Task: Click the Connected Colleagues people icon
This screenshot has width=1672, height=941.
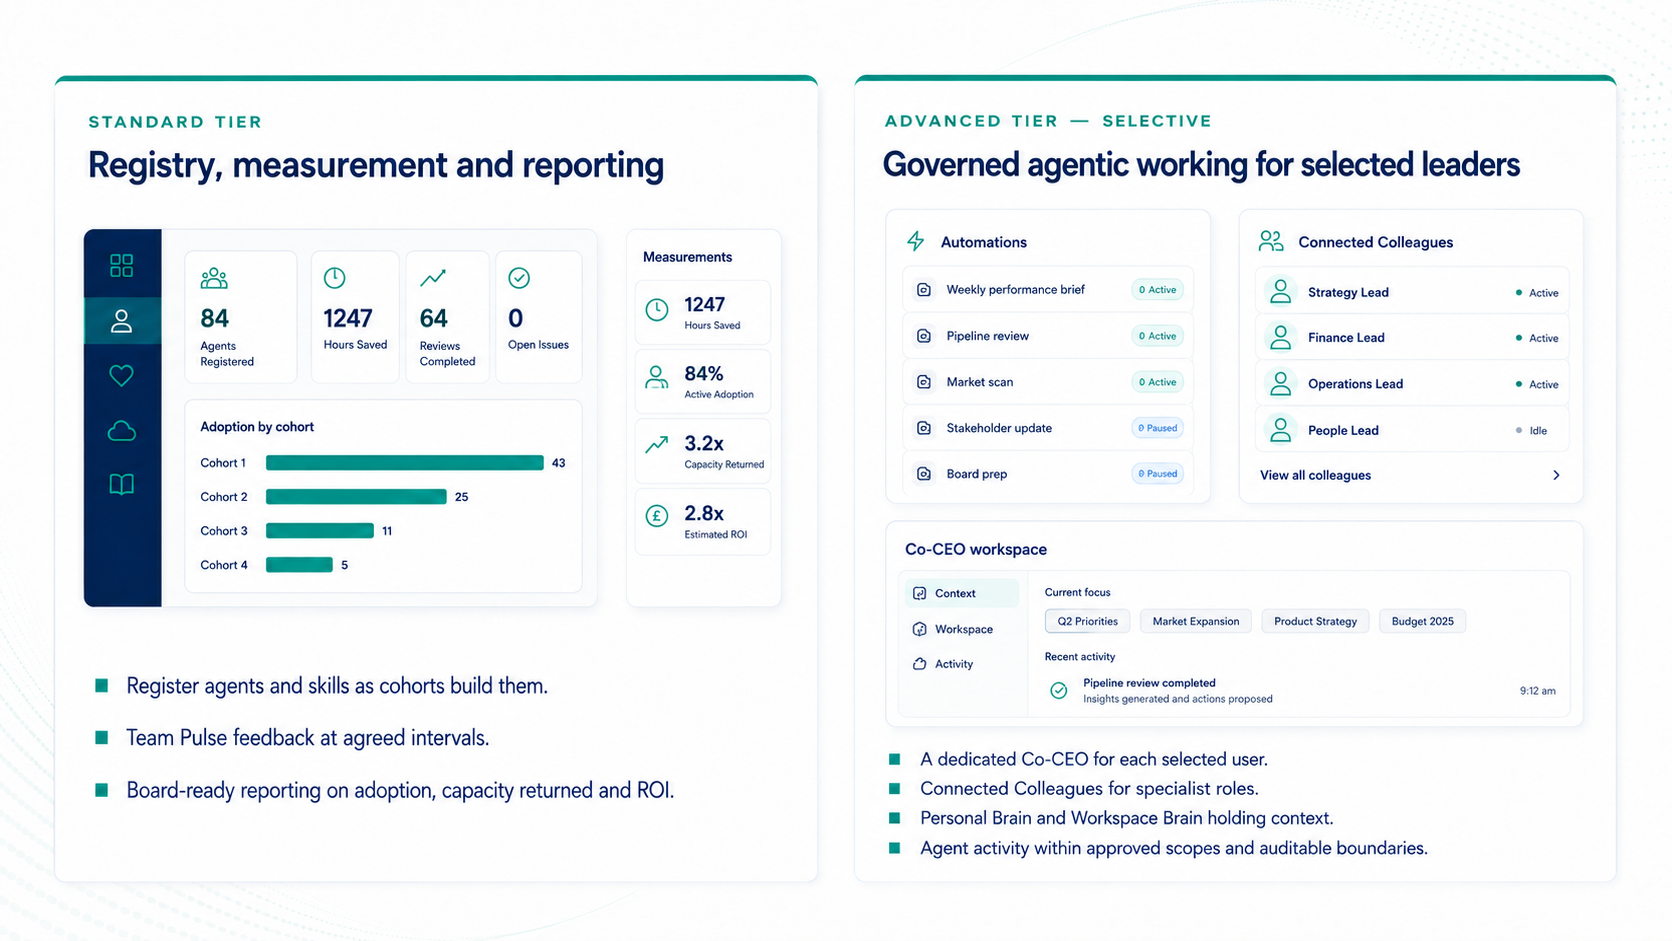Action: click(x=1271, y=241)
